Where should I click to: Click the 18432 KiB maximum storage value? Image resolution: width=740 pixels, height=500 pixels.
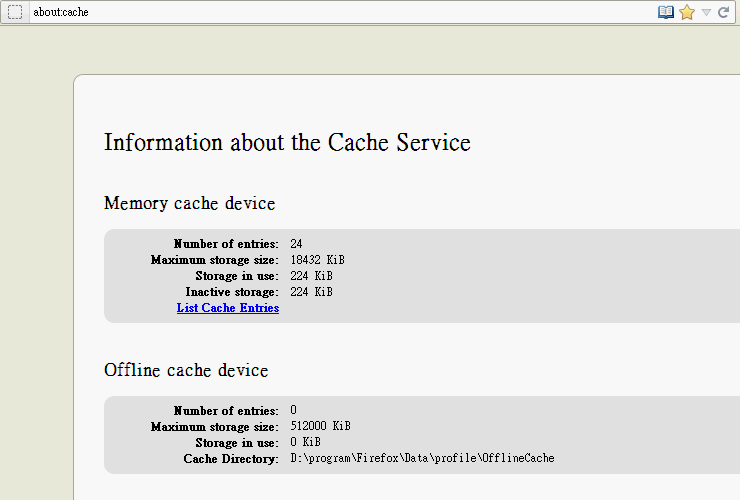(317, 260)
